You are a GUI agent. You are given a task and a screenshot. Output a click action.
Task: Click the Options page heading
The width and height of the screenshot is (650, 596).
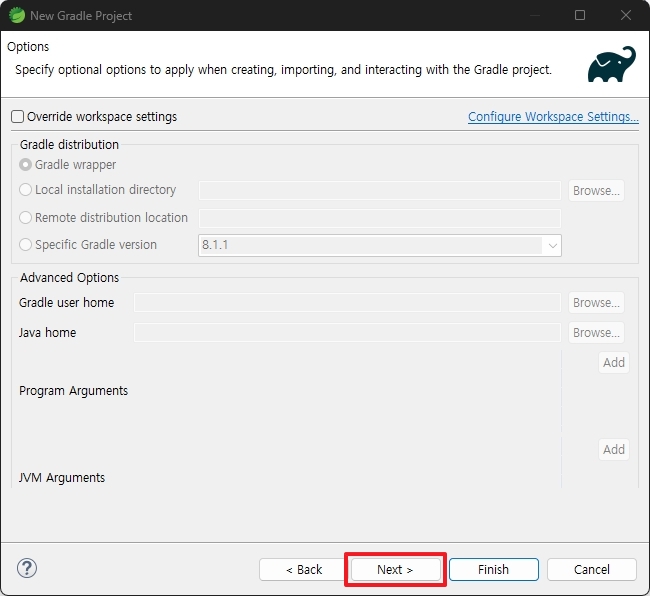click(x=28, y=47)
